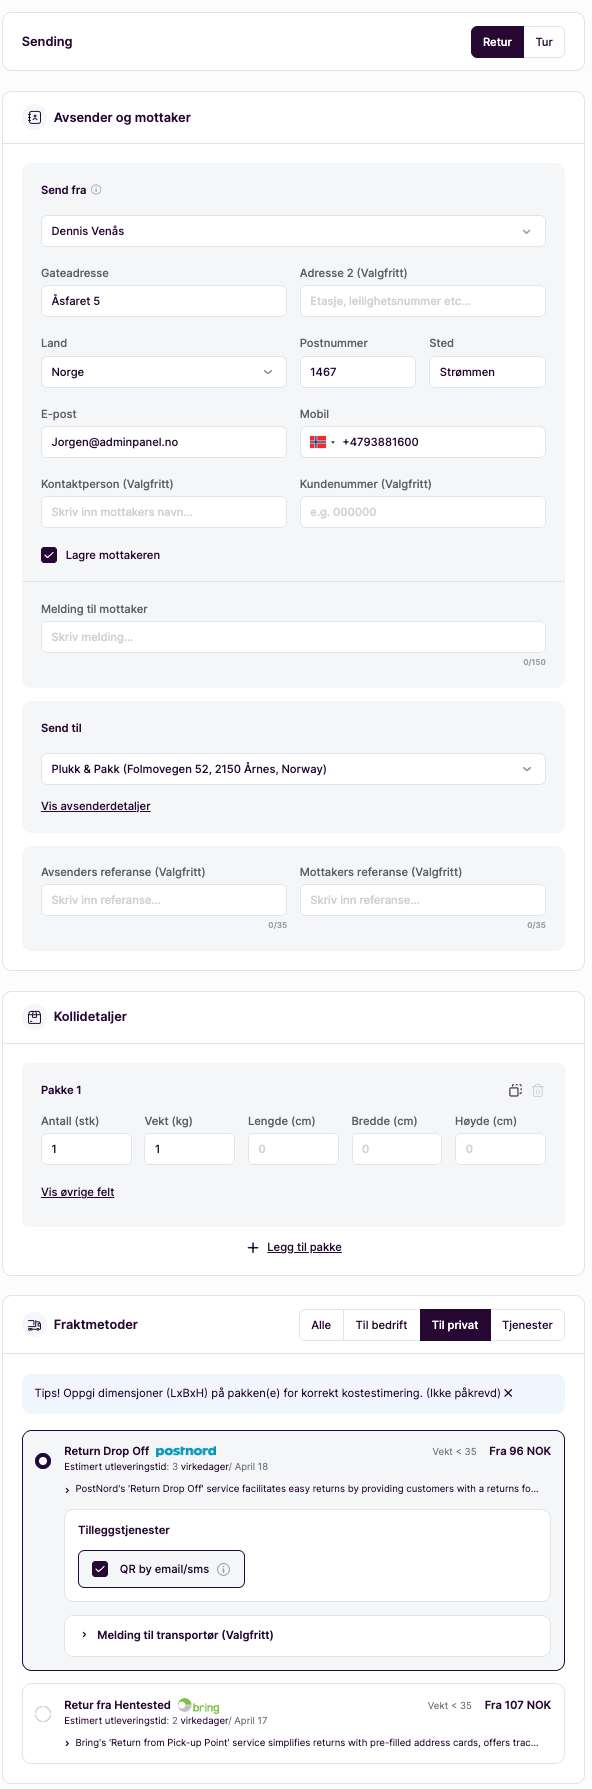
Task: Dismiss the dimensions tip with the X icon
Action: (508, 1393)
